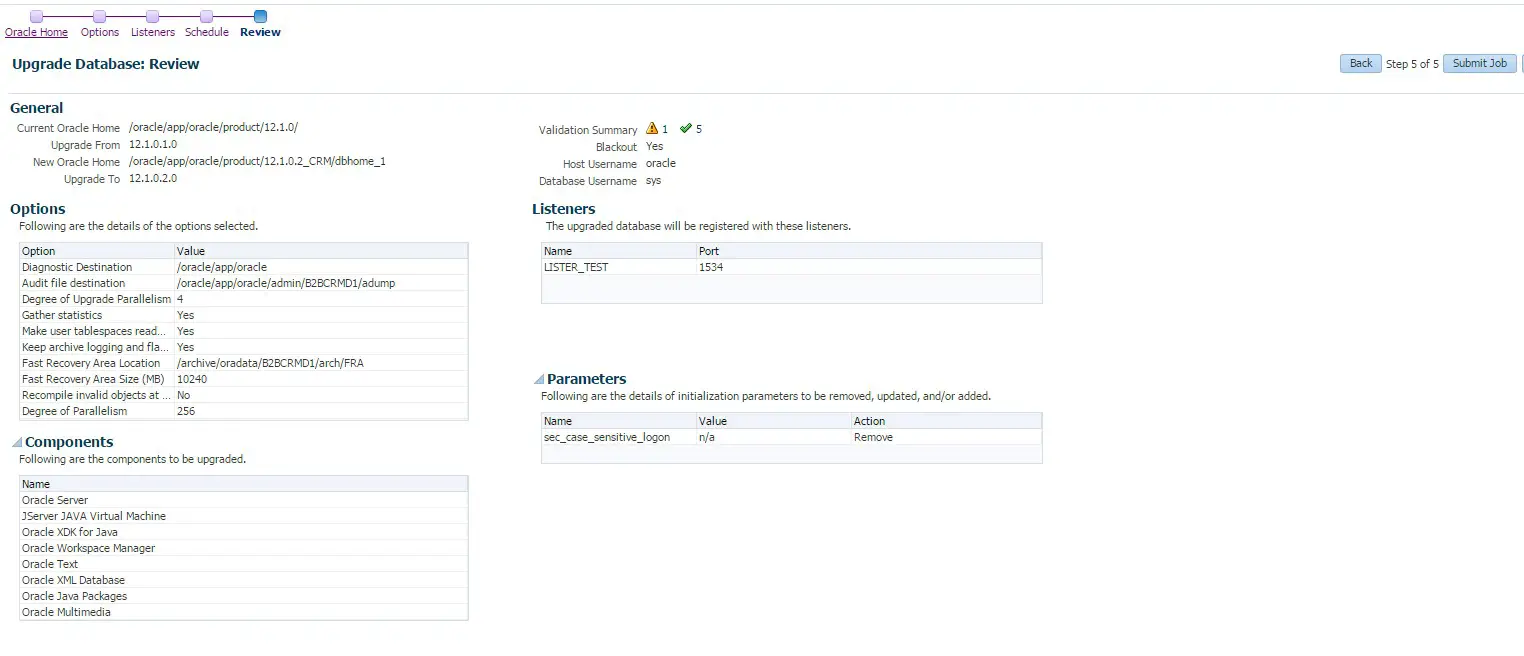Image resolution: width=1524 pixels, height=656 pixels.
Task: Select JServer JAVA Virtual Machine component
Action: [243, 516]
